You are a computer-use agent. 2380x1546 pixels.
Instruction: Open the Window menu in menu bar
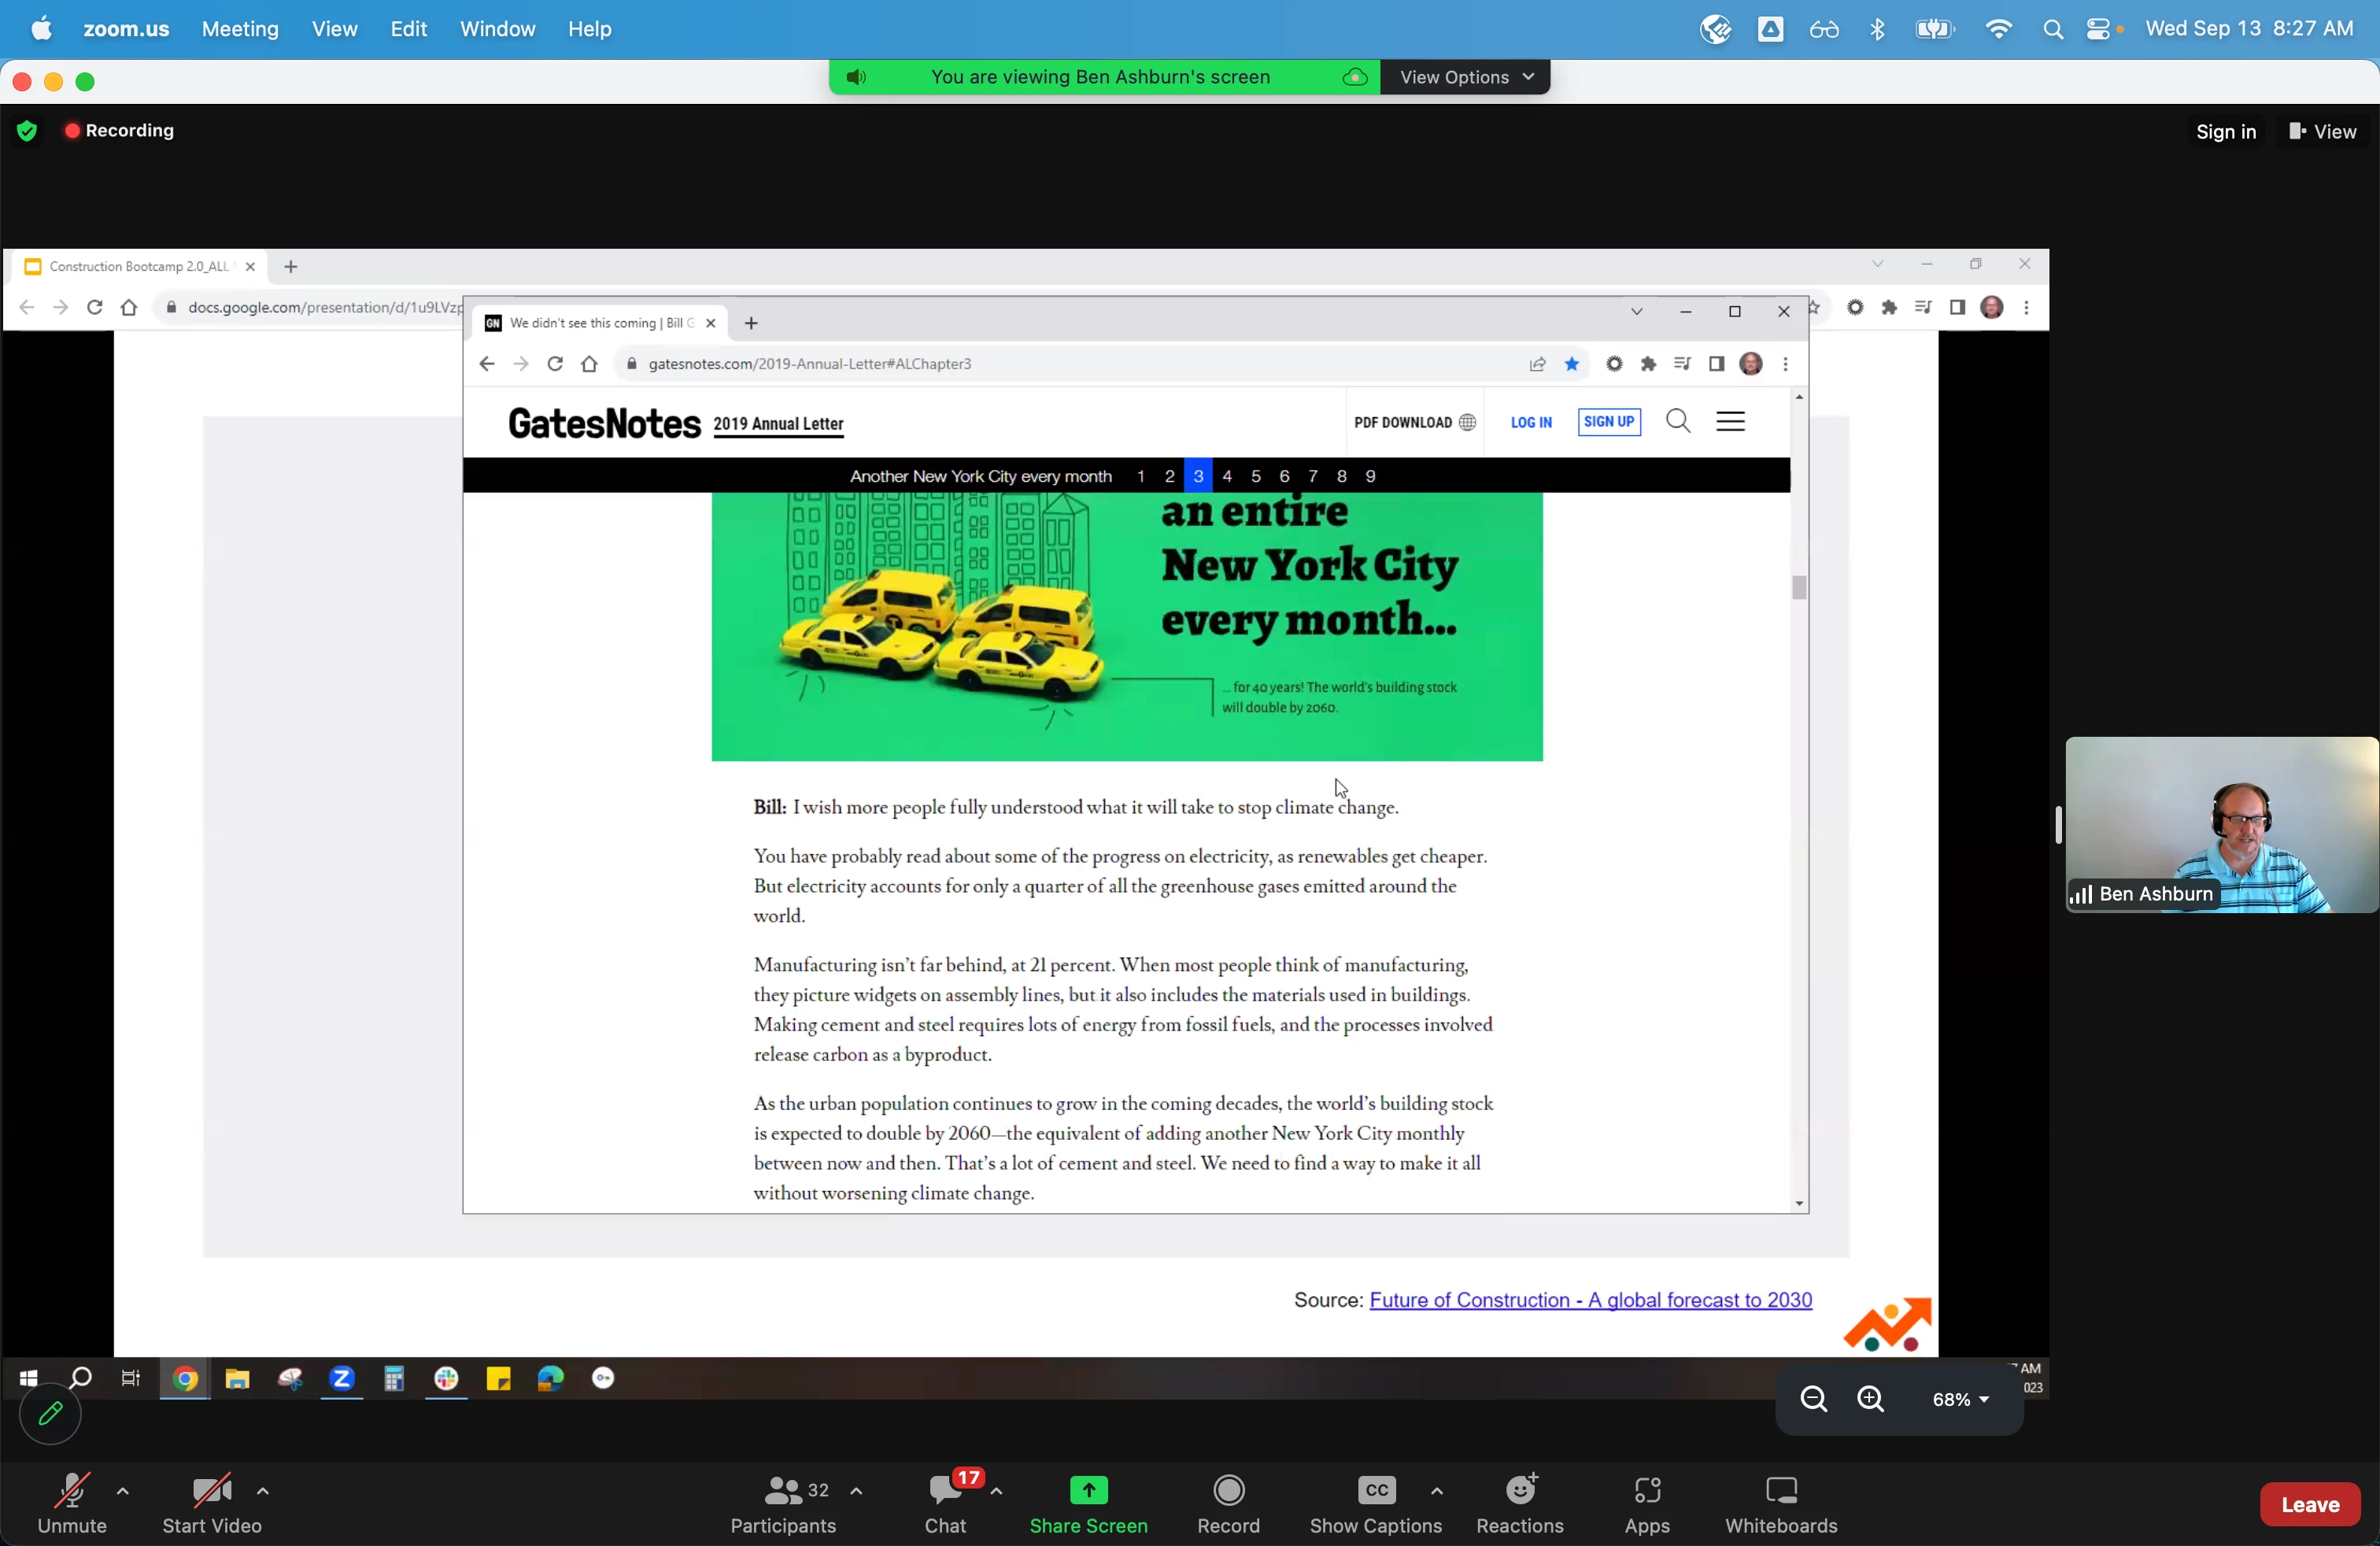tap(497, 29)
